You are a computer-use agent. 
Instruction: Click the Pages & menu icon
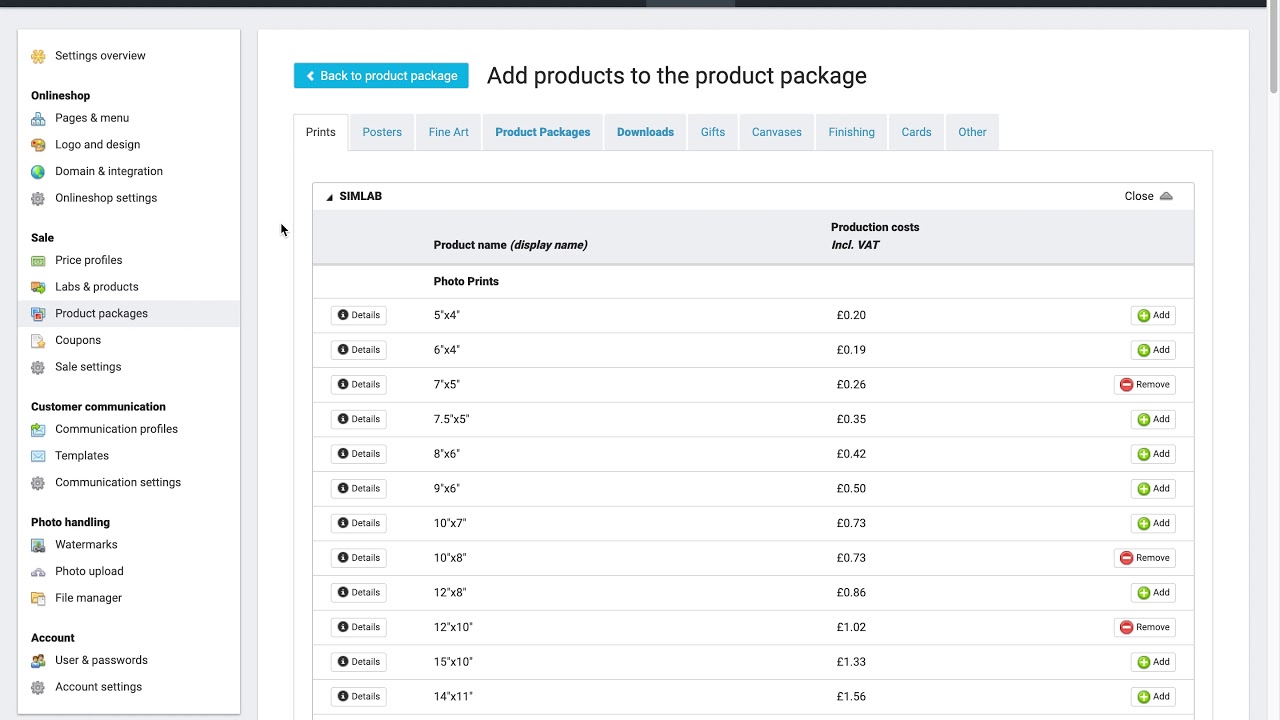coord(38,118)
